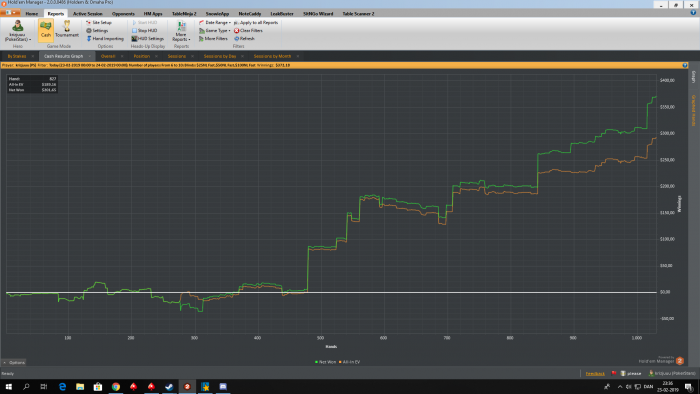Switch to Tournament game mode
This screenshot has height=394, width=700.
click(x=67, y=30)
